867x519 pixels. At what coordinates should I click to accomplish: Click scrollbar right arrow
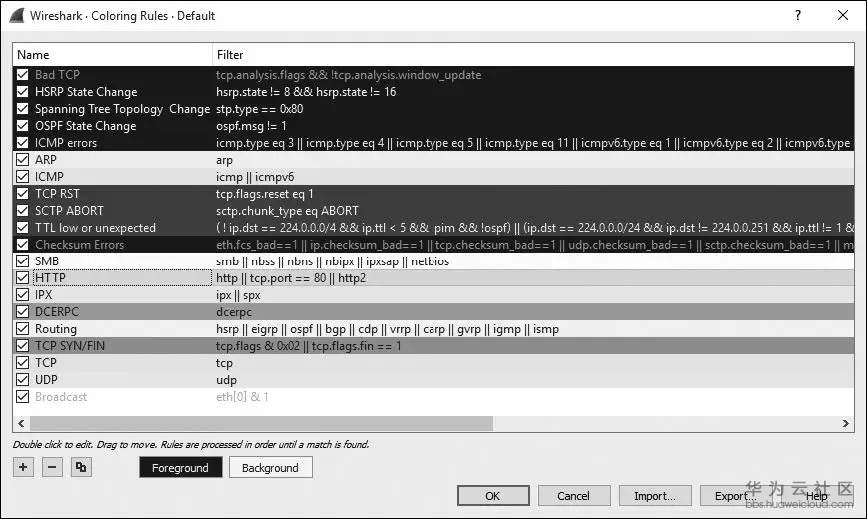[x=845, y=423]
